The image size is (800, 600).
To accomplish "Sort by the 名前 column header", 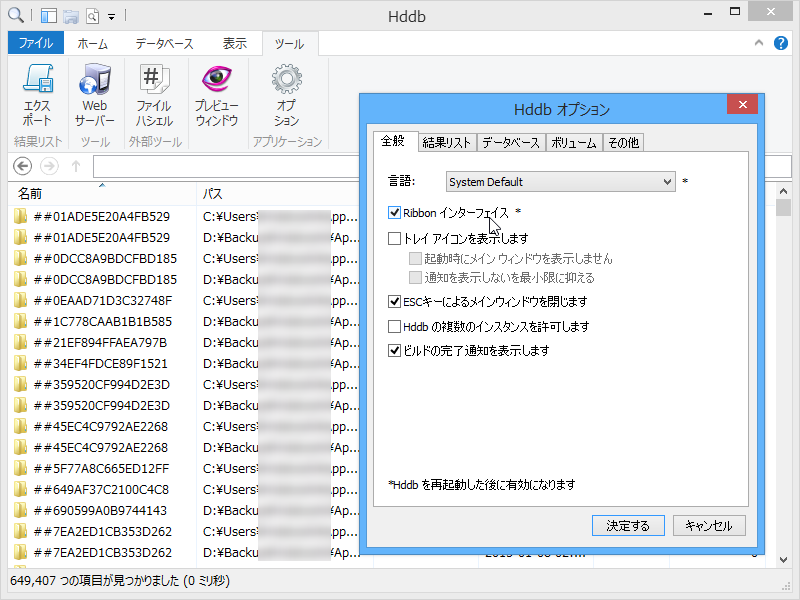I will tap(102, 194).
